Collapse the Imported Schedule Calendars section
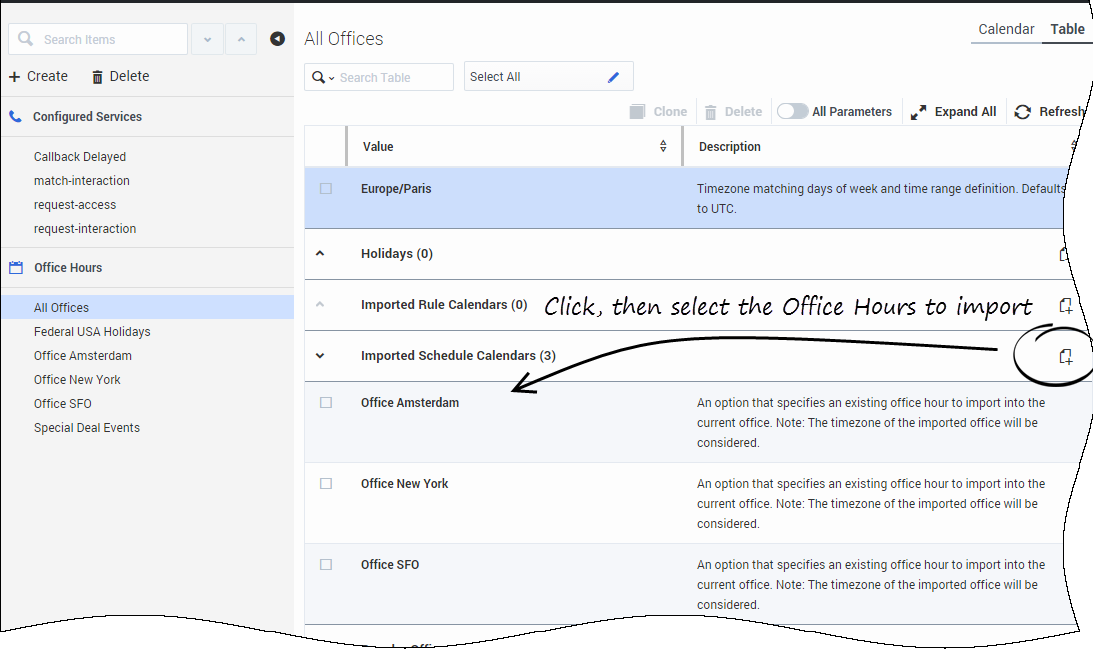 (x=321, y=356)
